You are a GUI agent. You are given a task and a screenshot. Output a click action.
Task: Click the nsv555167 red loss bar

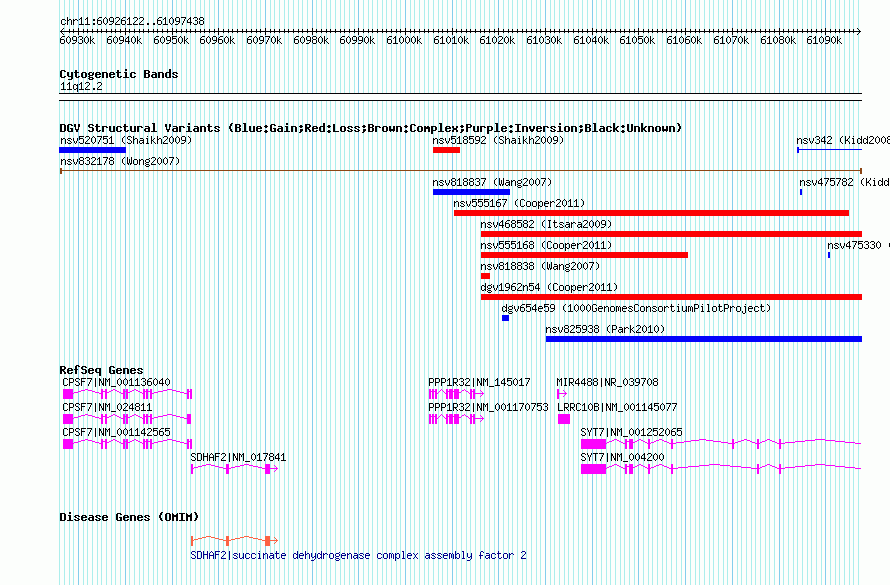click(x=651, y=213)
